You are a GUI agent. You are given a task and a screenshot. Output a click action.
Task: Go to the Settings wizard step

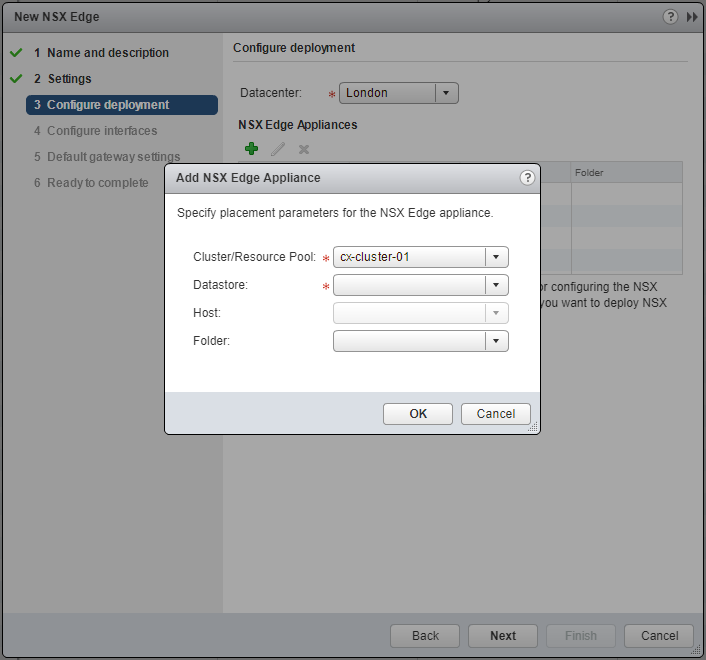(69, 79)
